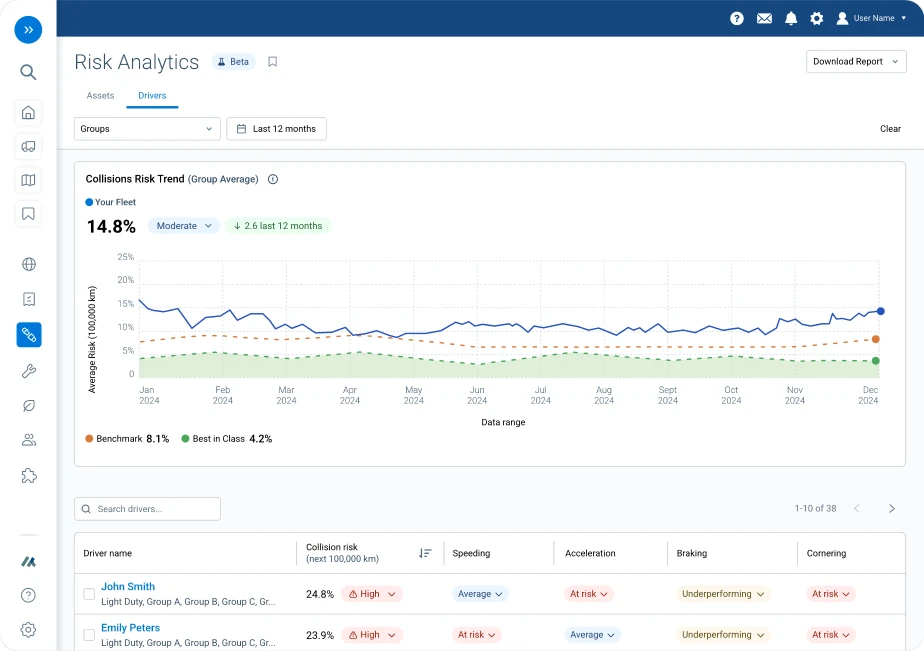Expand the sidebar with double-arrow button
This screenshot has width=924, height=651.
tap(28, 30)
